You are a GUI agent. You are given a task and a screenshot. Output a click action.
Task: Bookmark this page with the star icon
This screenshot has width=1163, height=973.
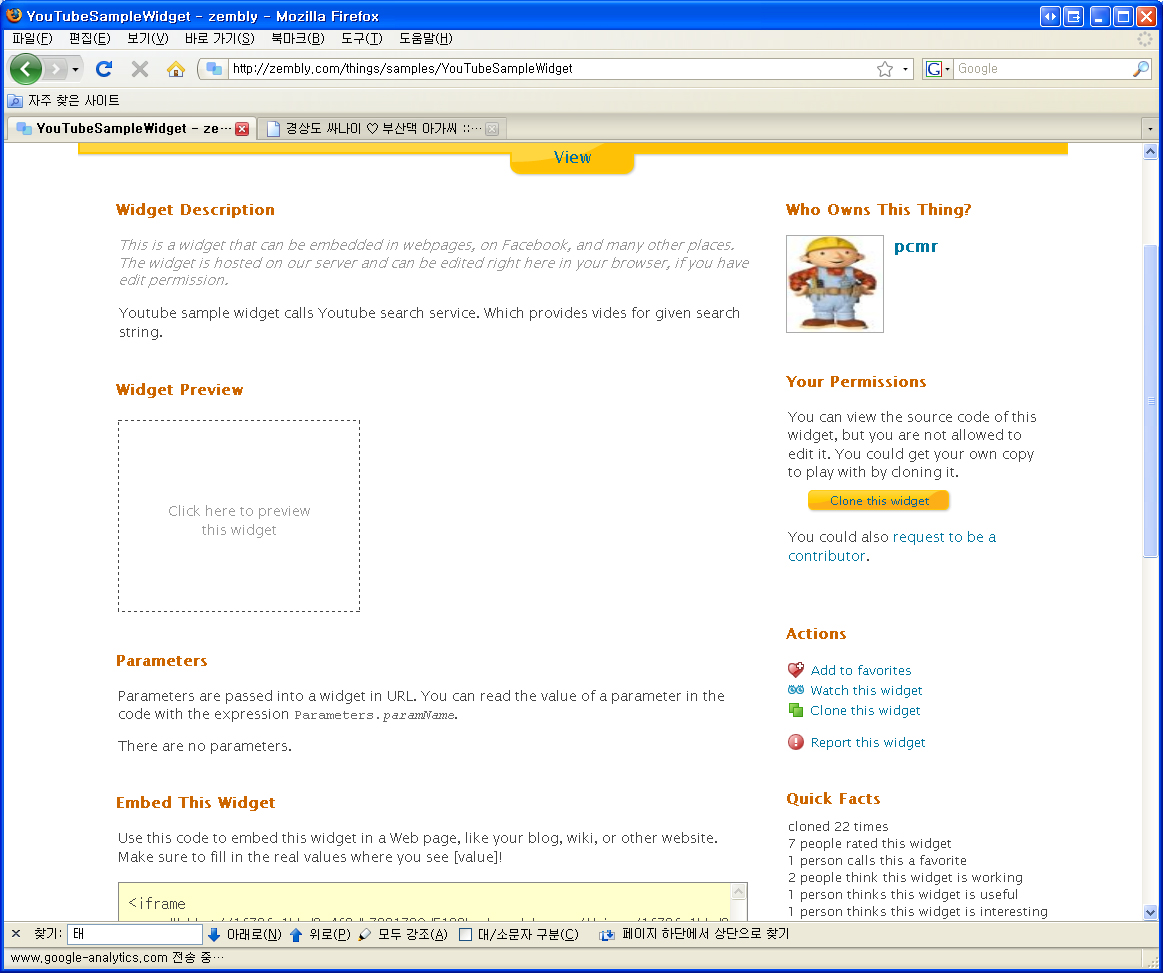pos(885,69)
